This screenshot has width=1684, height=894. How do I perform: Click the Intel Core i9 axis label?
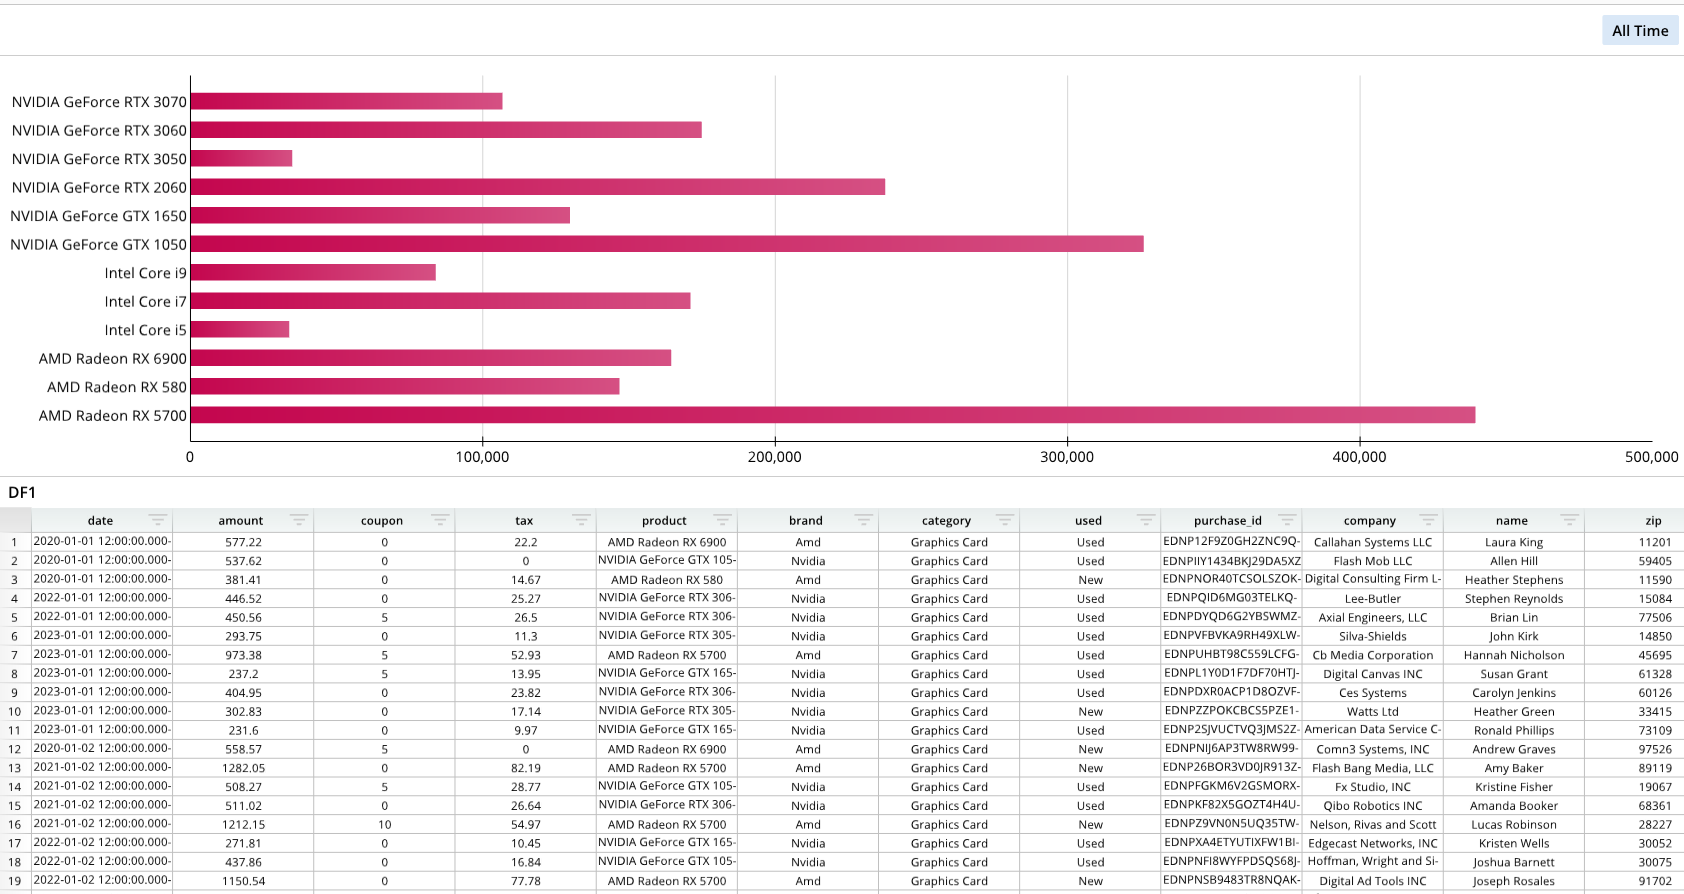(145, 273)
